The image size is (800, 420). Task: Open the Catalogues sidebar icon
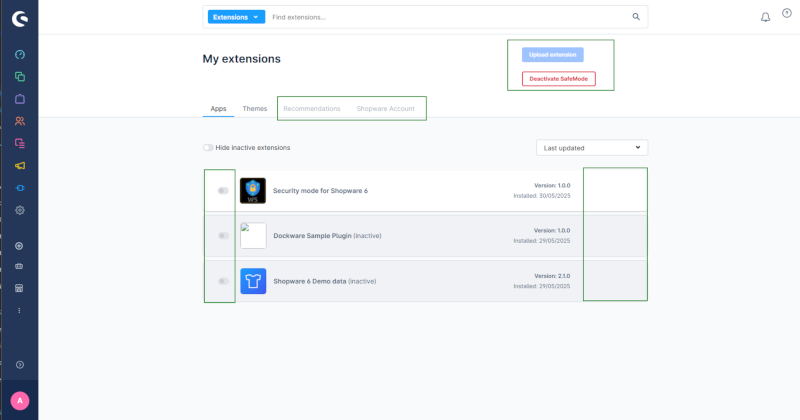[20, 77]
